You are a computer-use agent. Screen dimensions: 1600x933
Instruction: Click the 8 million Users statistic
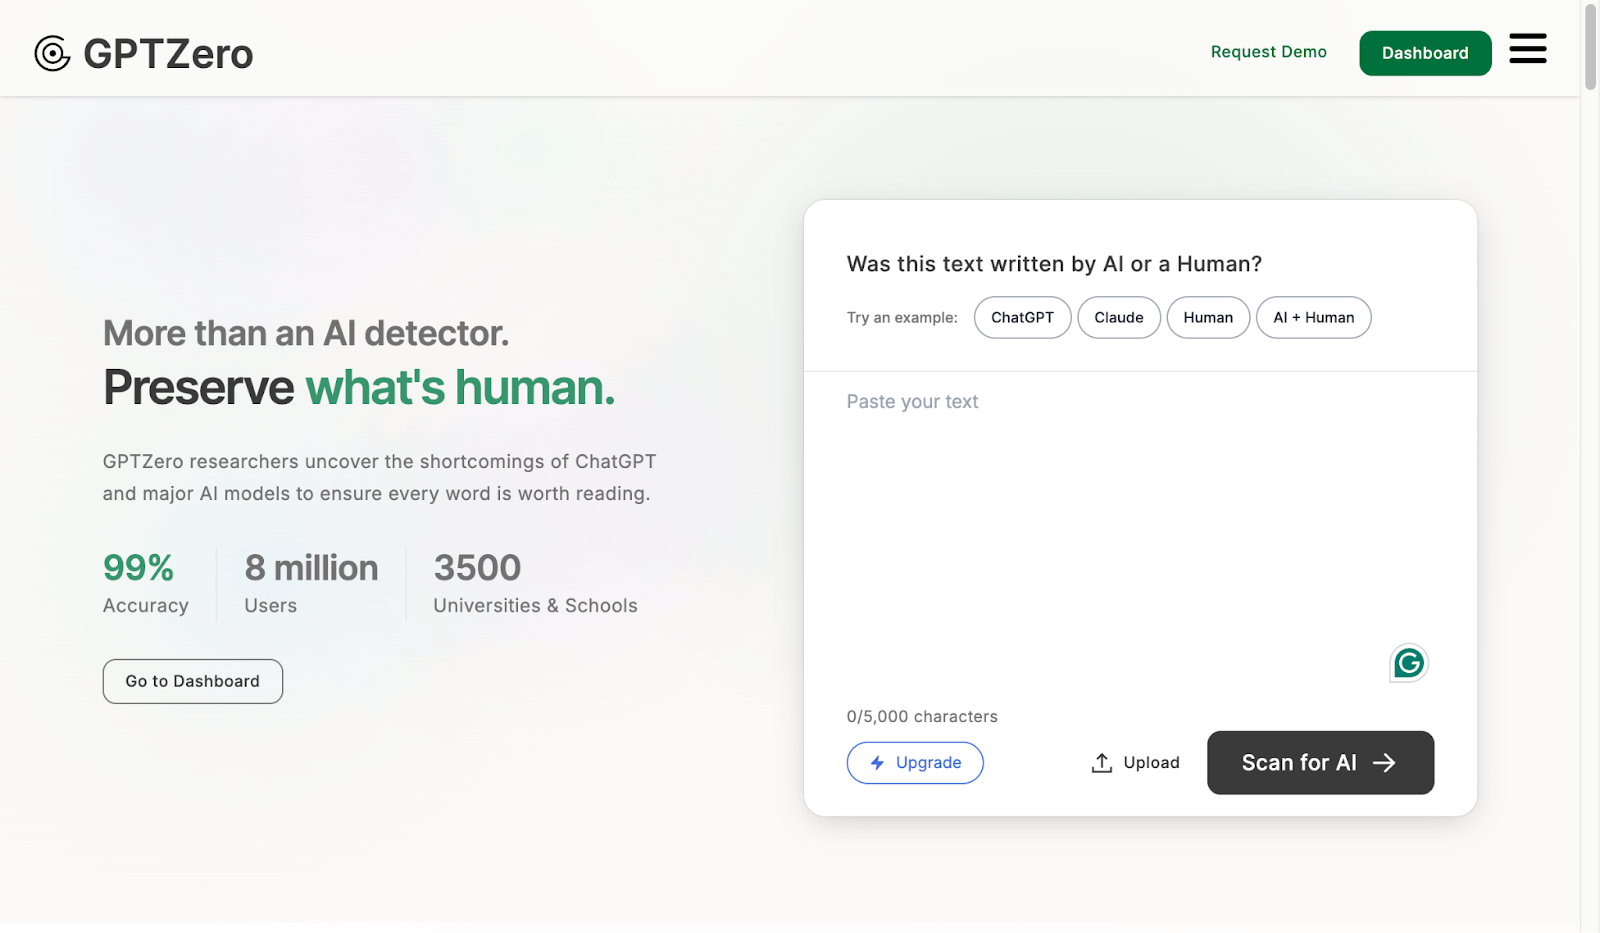tap(311, 583)
